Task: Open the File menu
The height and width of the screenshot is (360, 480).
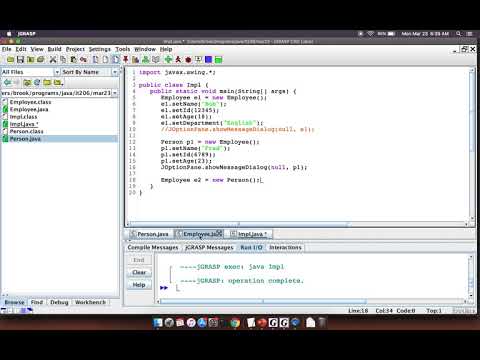Action: click(6, 49)
